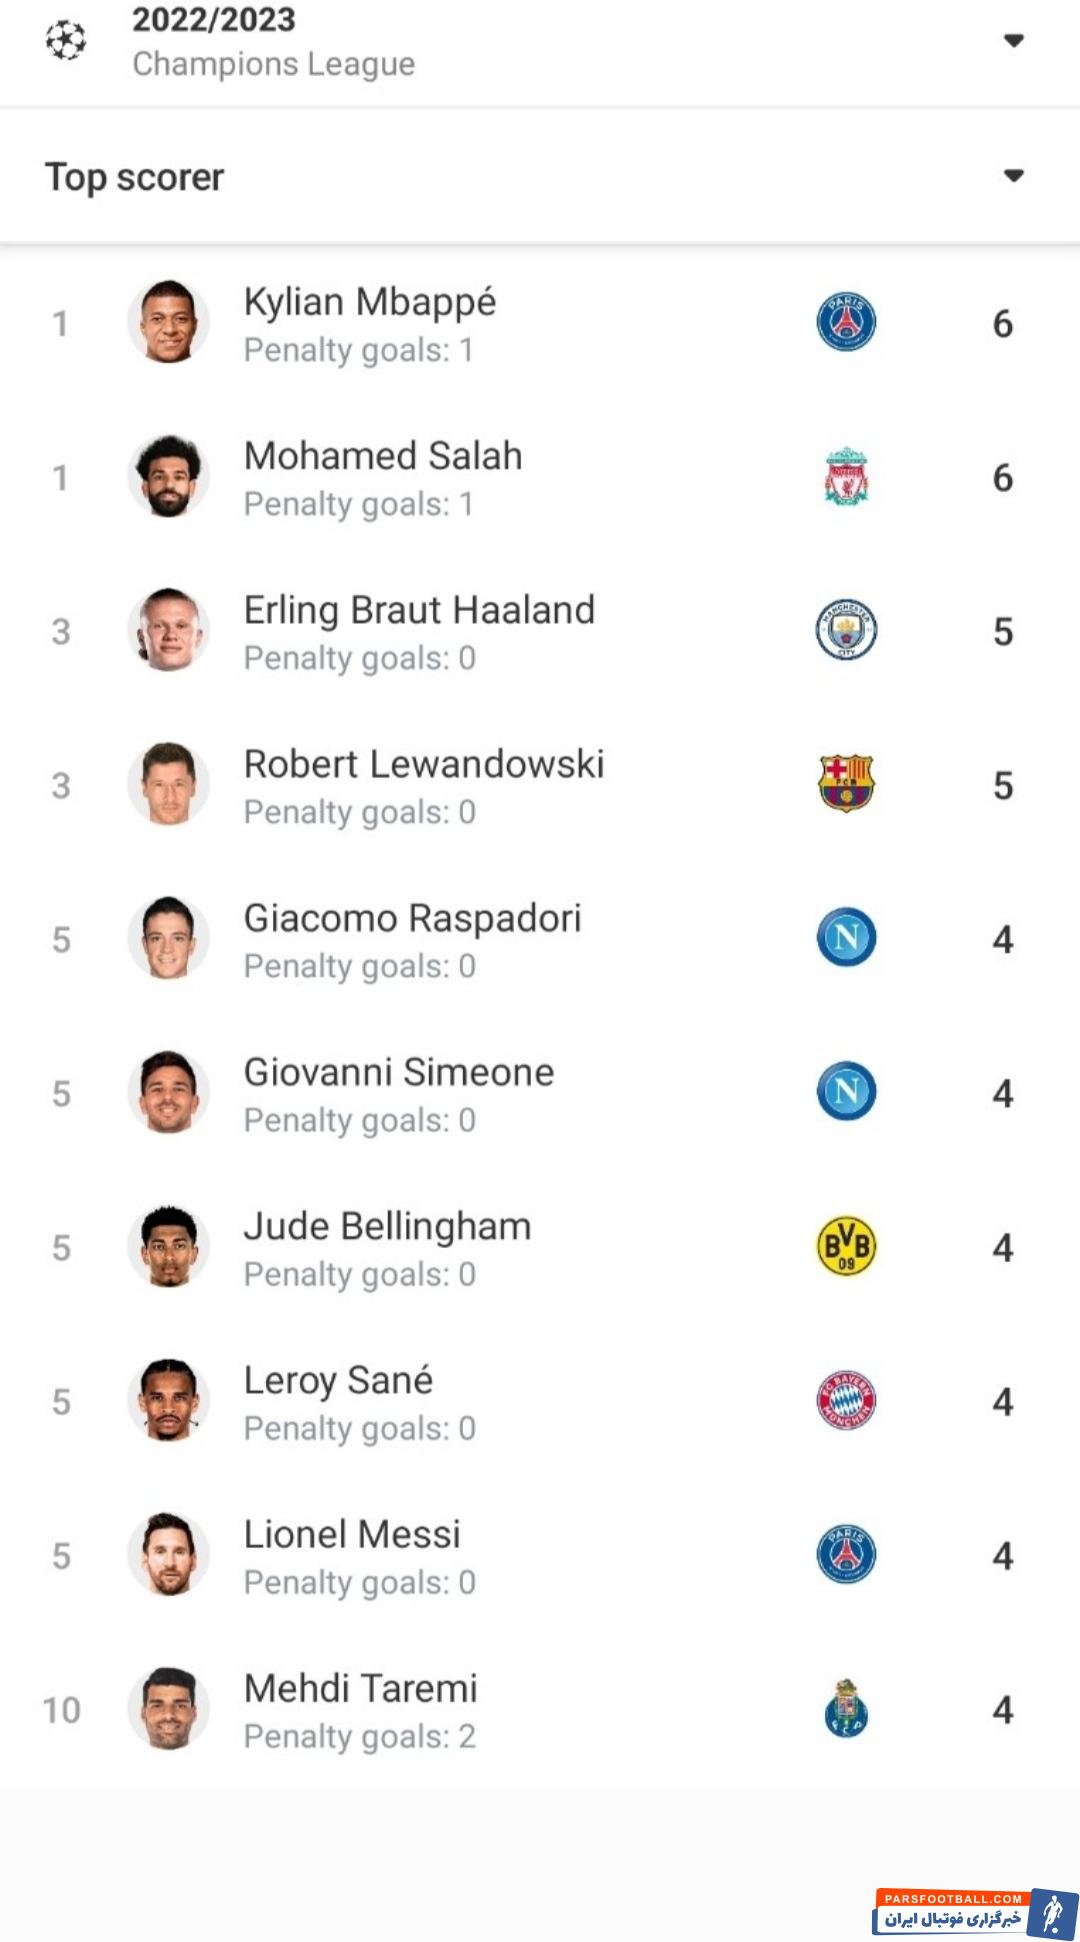Tap the Mehdi Taremi name

point(361,1688)
